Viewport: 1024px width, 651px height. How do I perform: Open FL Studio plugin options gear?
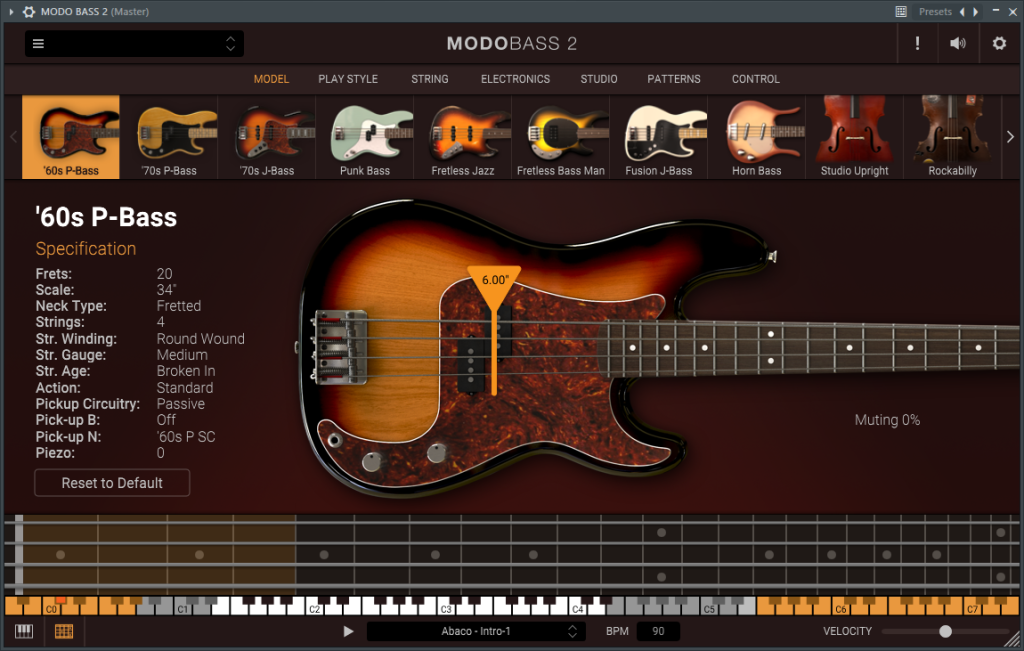point(29,12)
